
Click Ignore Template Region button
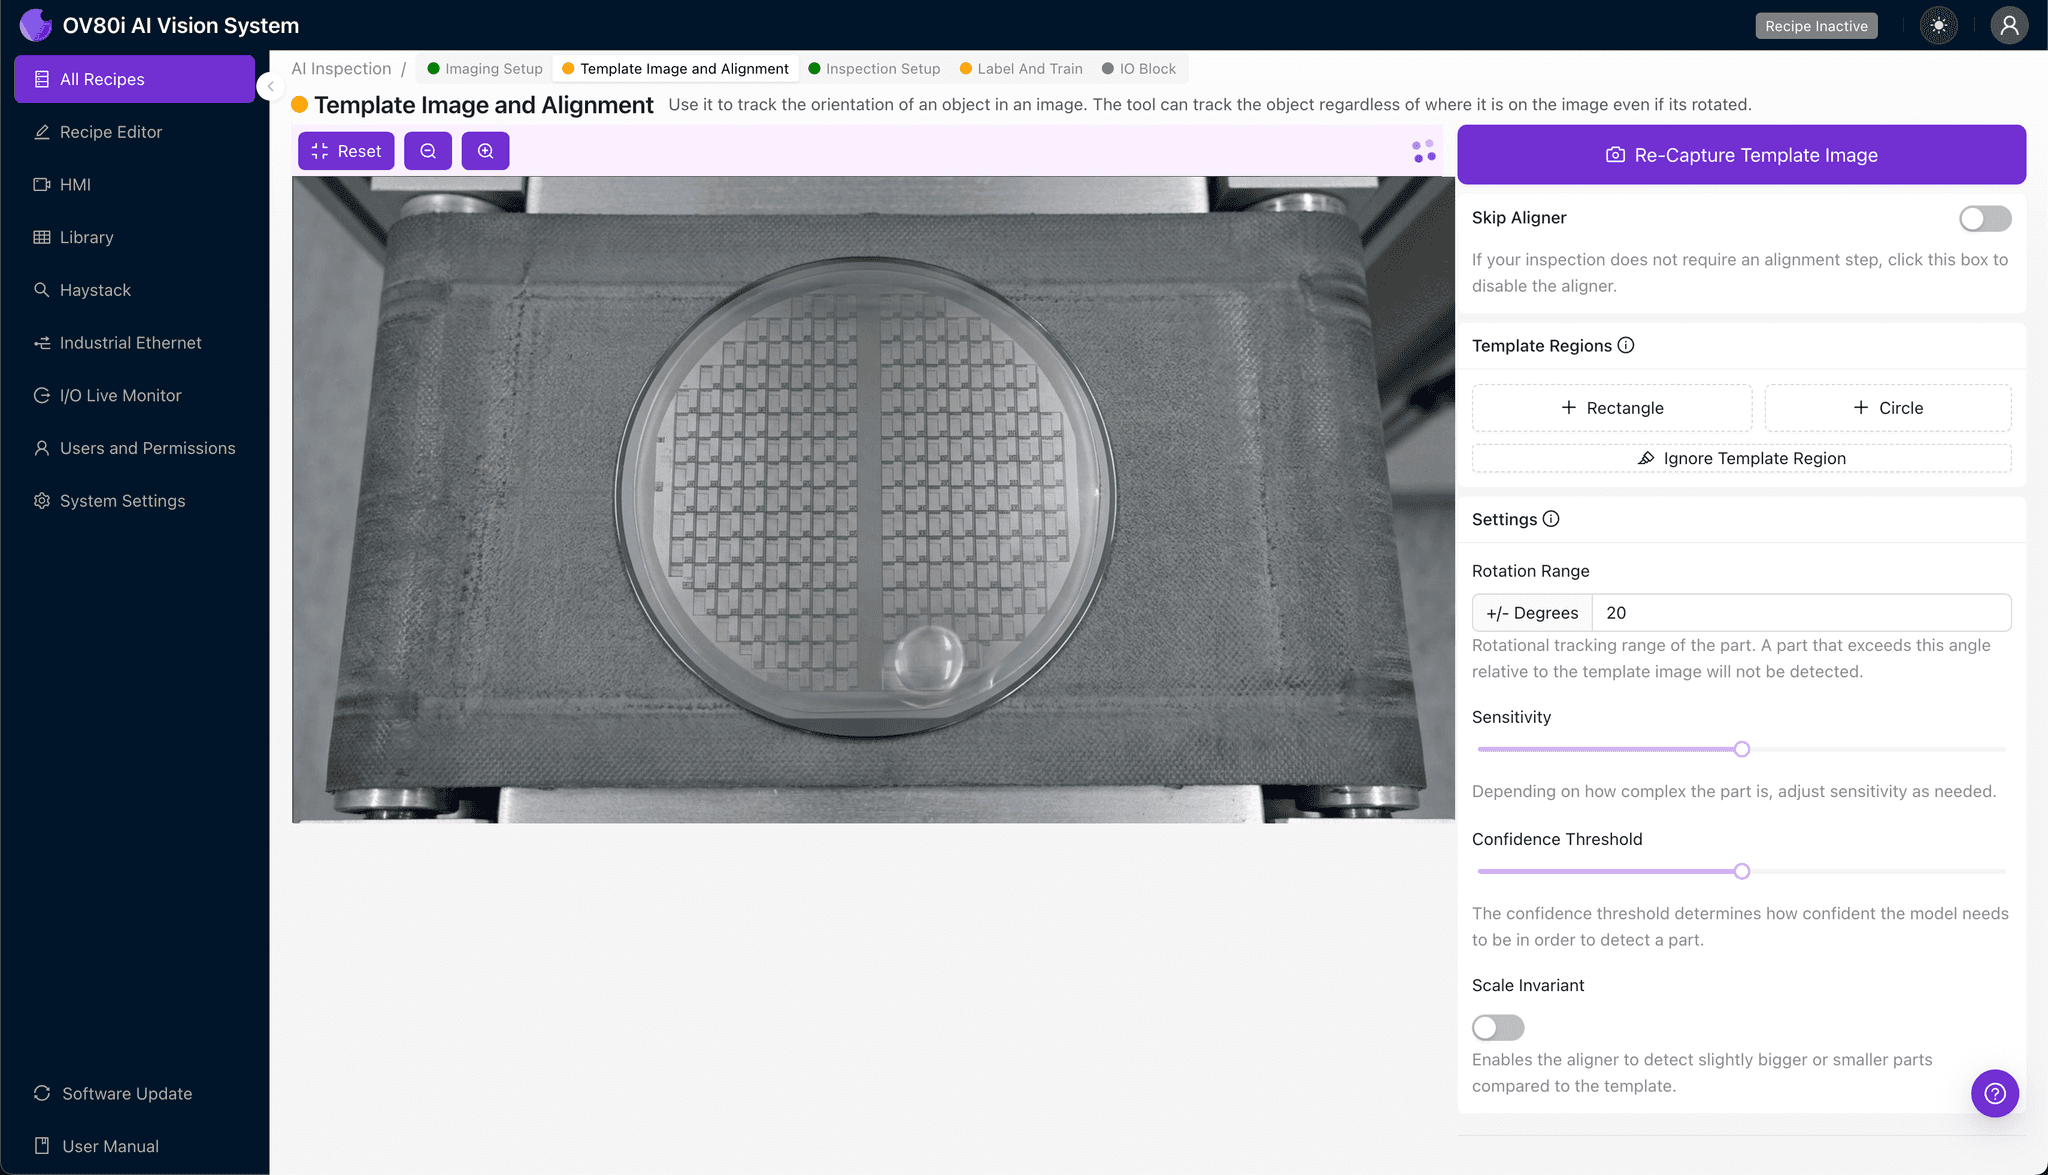pyautogui.click(x=1741, y=458)
